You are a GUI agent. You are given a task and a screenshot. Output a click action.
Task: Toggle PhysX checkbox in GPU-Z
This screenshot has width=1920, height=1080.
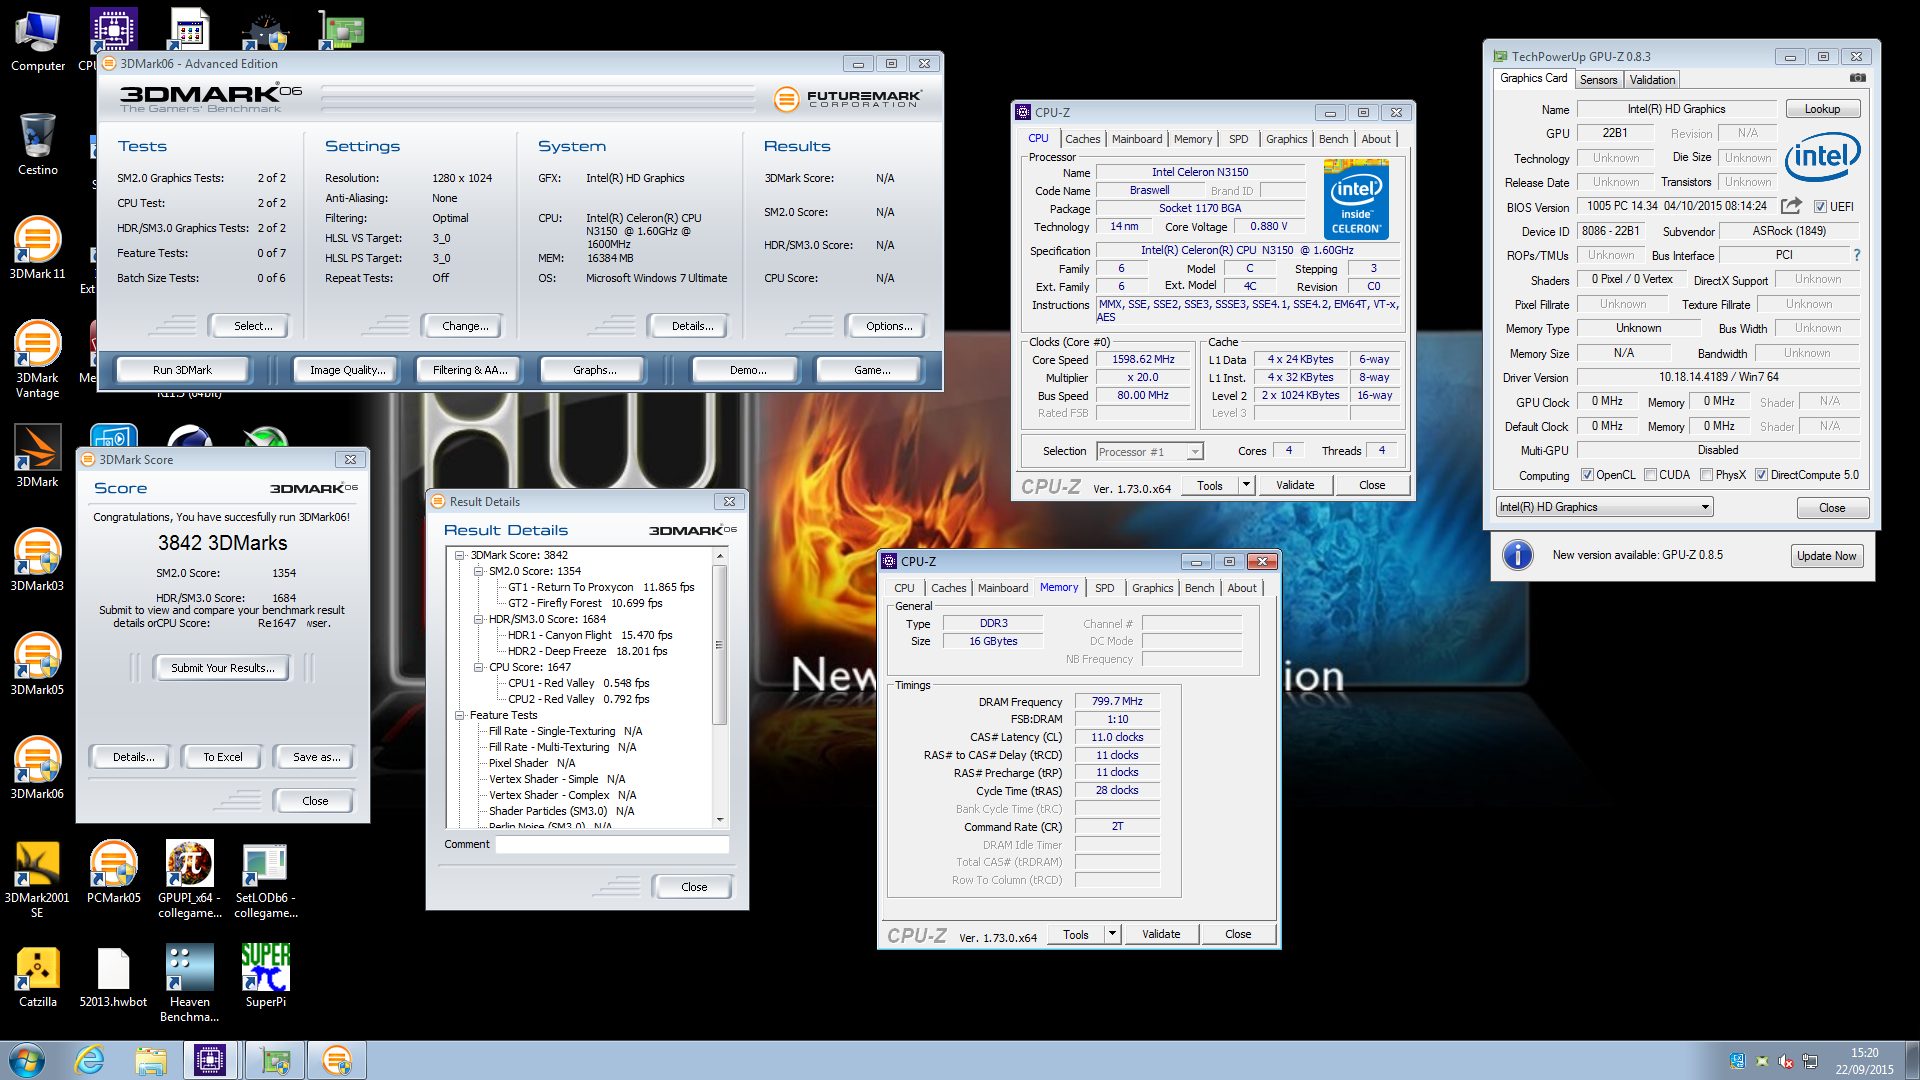pyautogui.click(x=1707, y=475)
